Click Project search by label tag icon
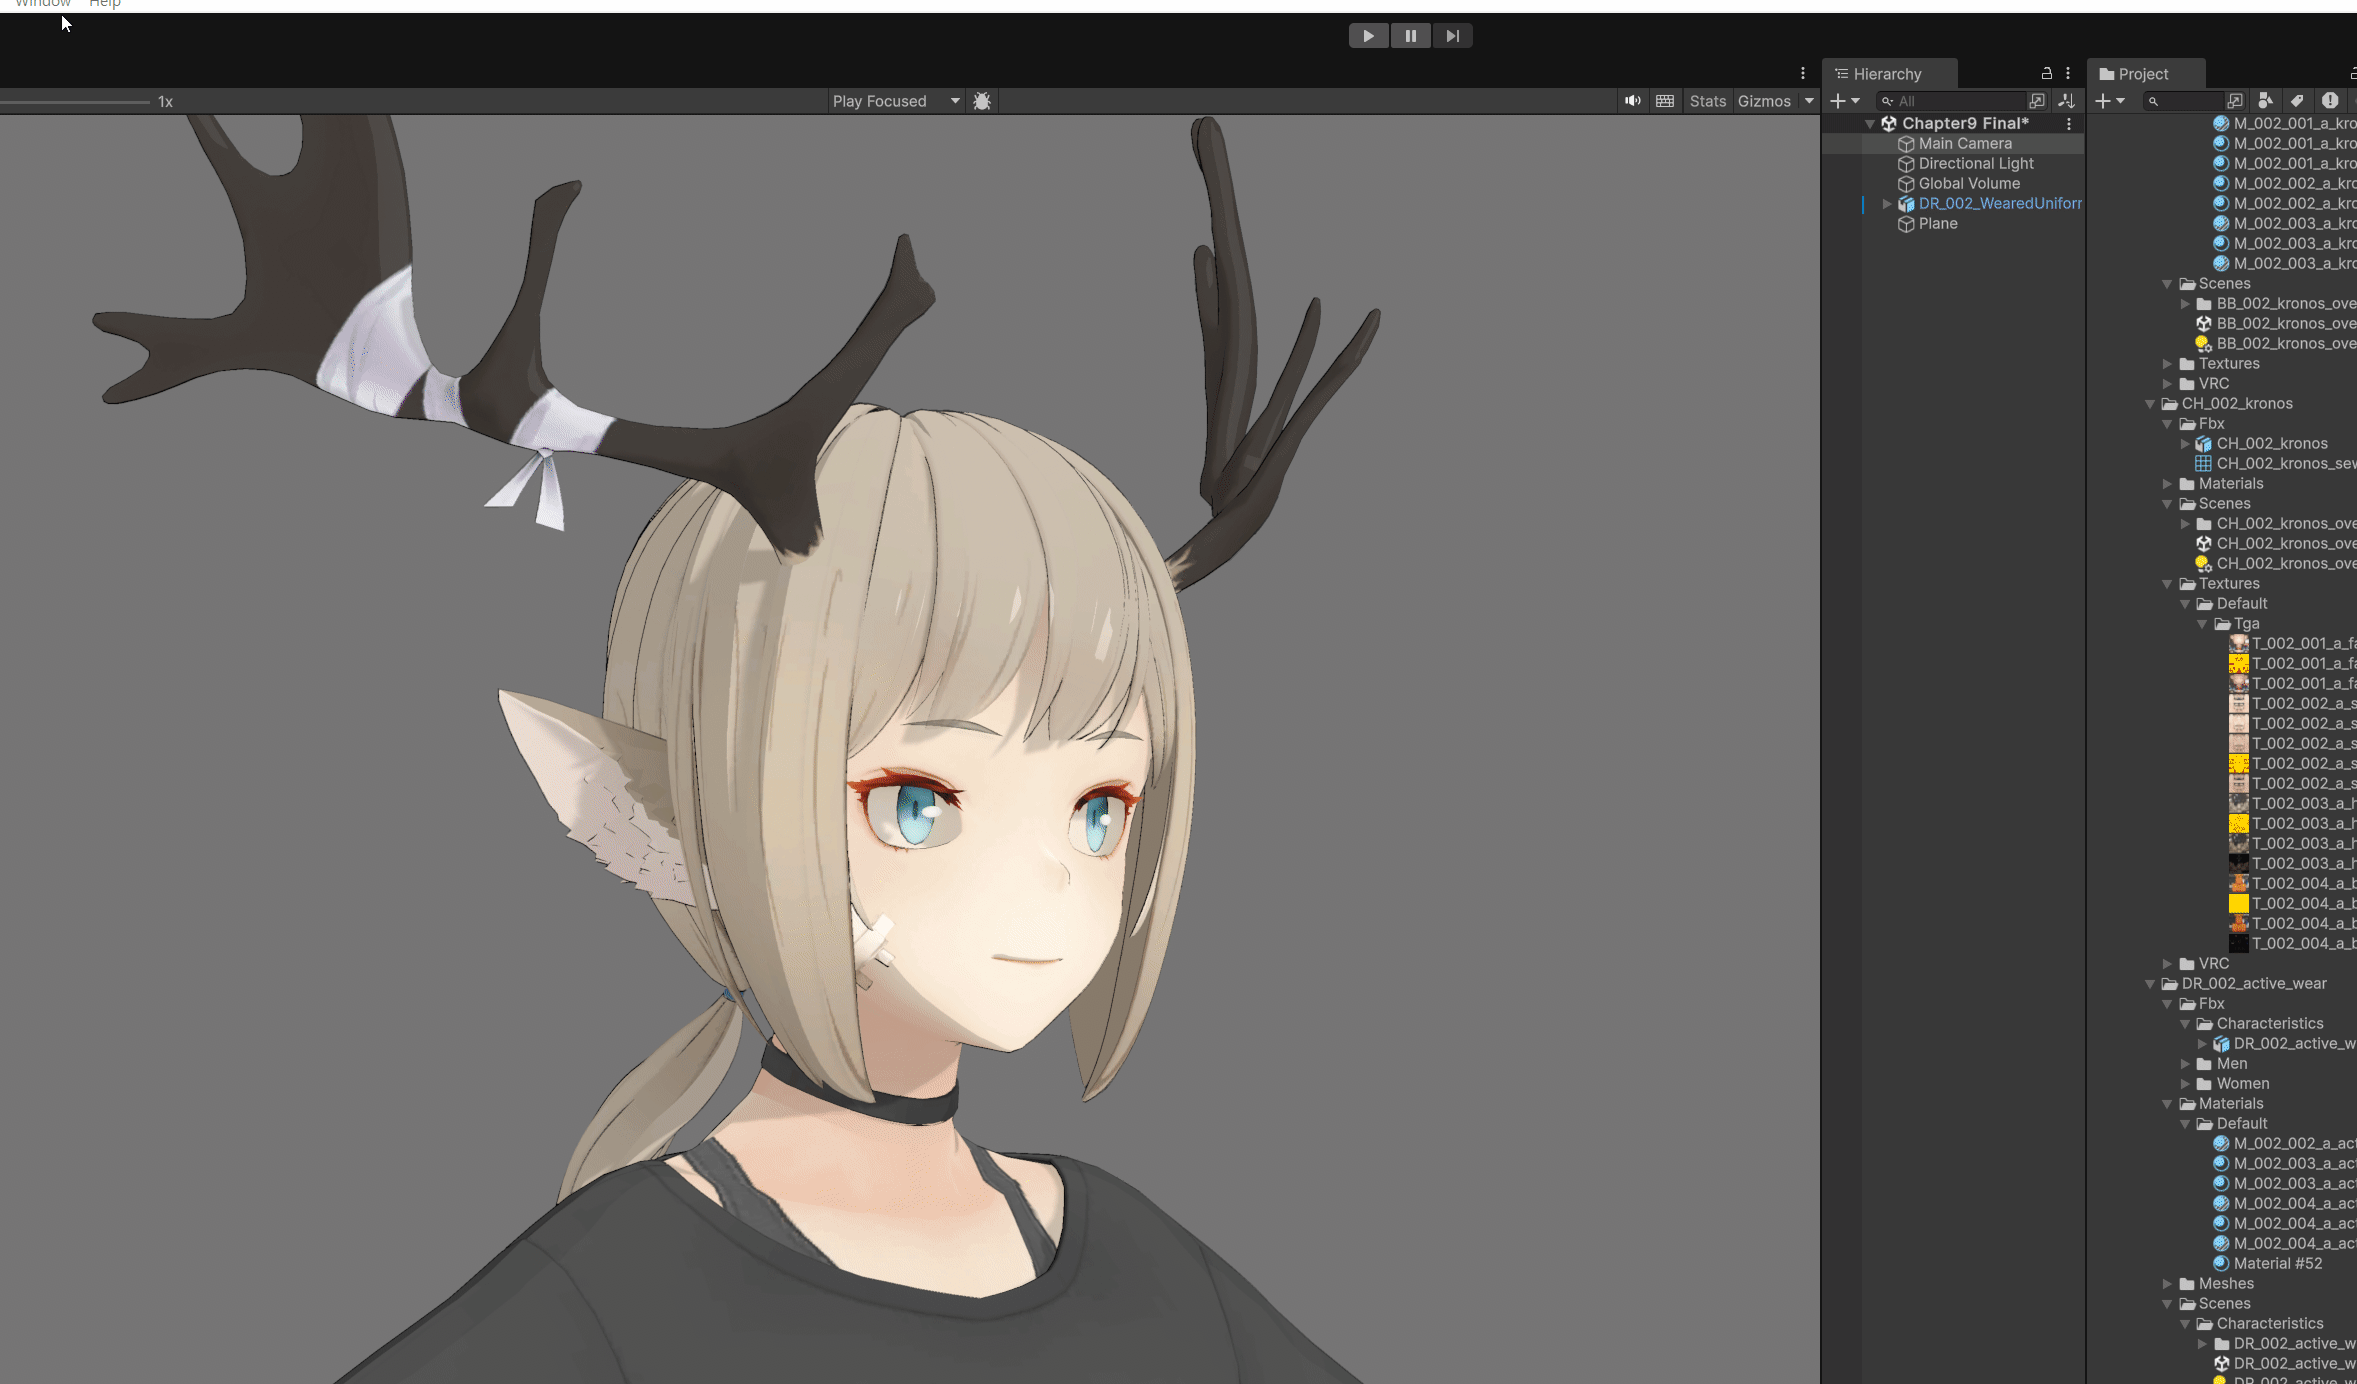 click(2297, 101)
